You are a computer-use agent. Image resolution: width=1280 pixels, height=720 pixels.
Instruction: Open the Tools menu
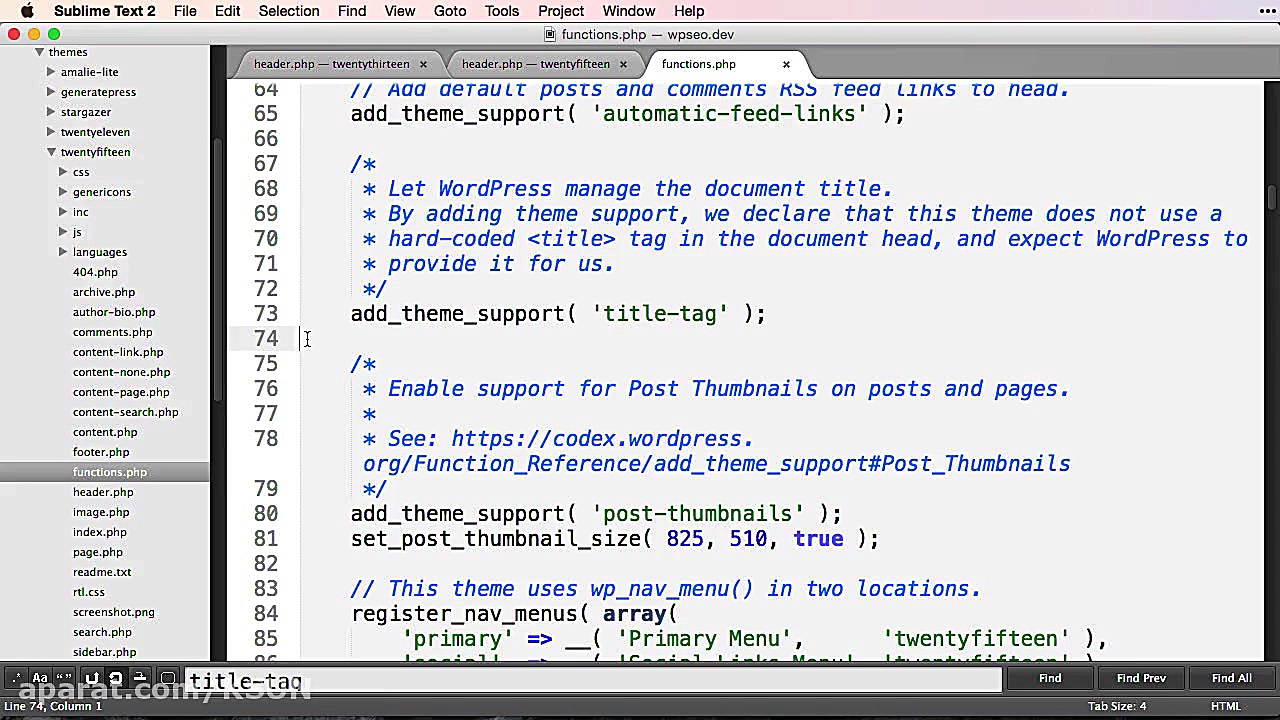[502, 11]
